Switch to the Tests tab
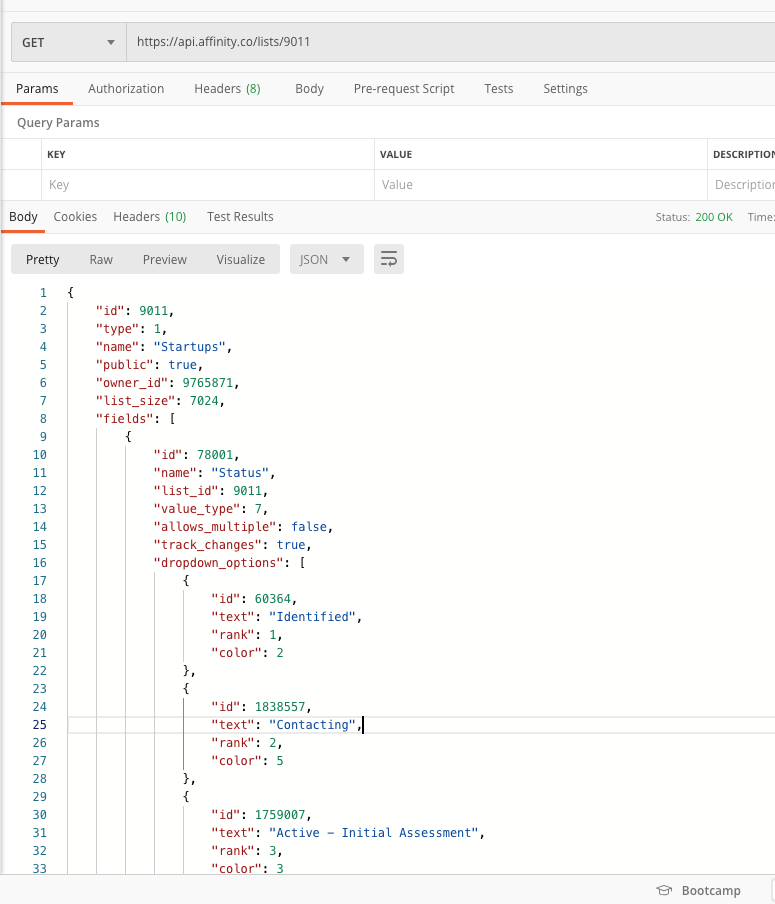Viewport: 775px width, 904px height. coord(498,89)
